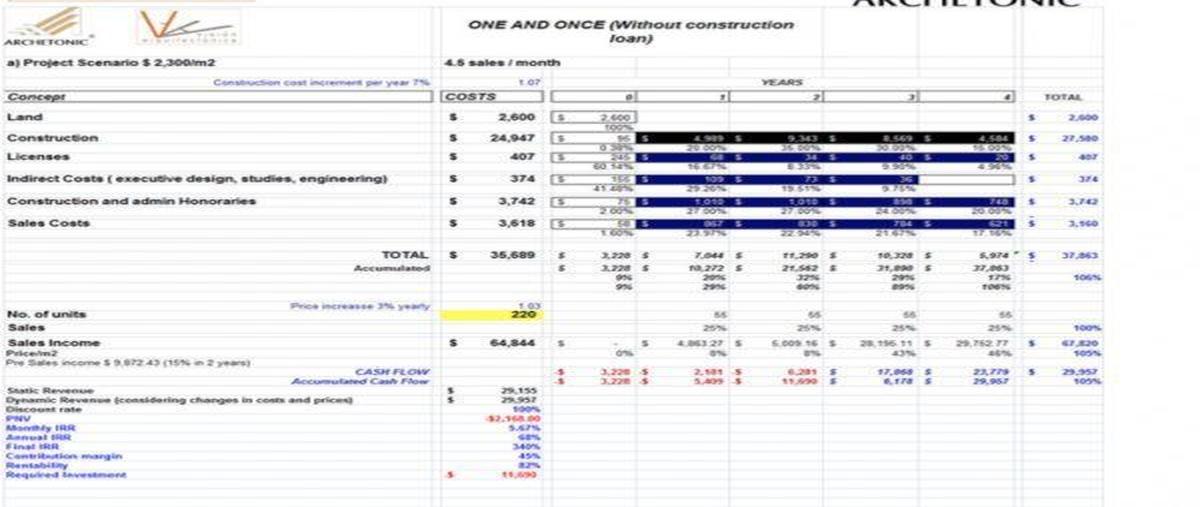
Task: Select the yellow highlighted 220 units cell
Action: [491, 314]
